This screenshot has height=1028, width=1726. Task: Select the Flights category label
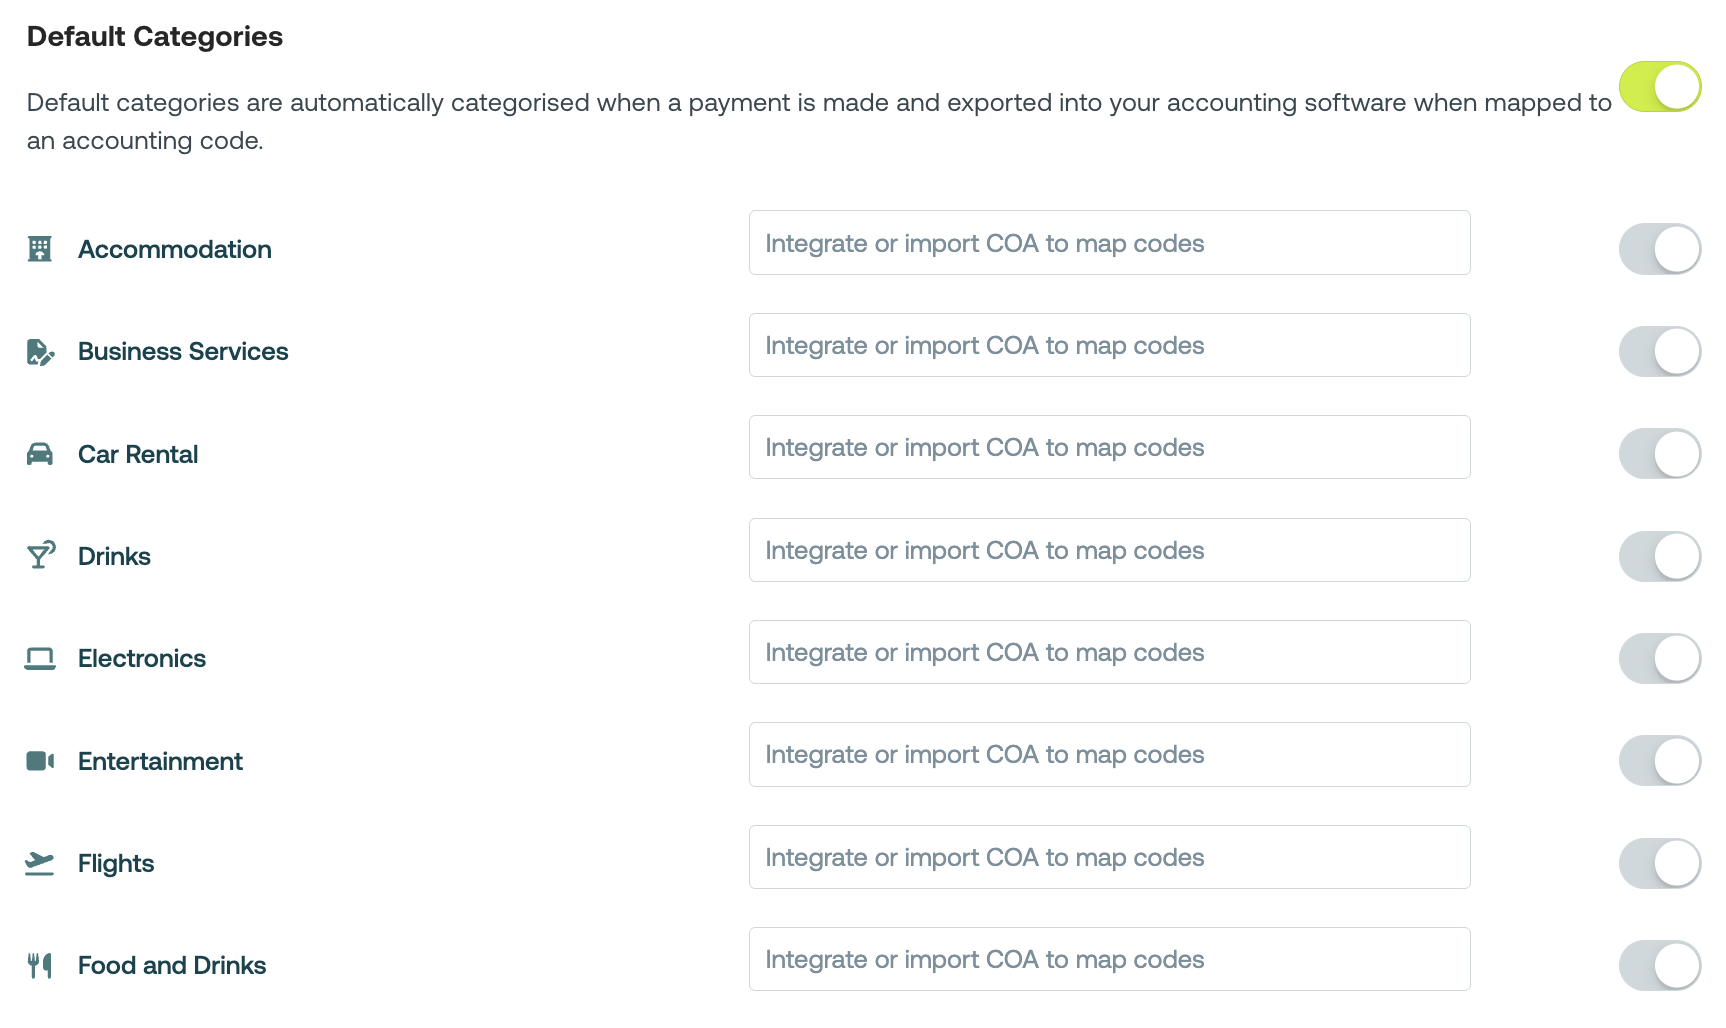tap(116, 863)
